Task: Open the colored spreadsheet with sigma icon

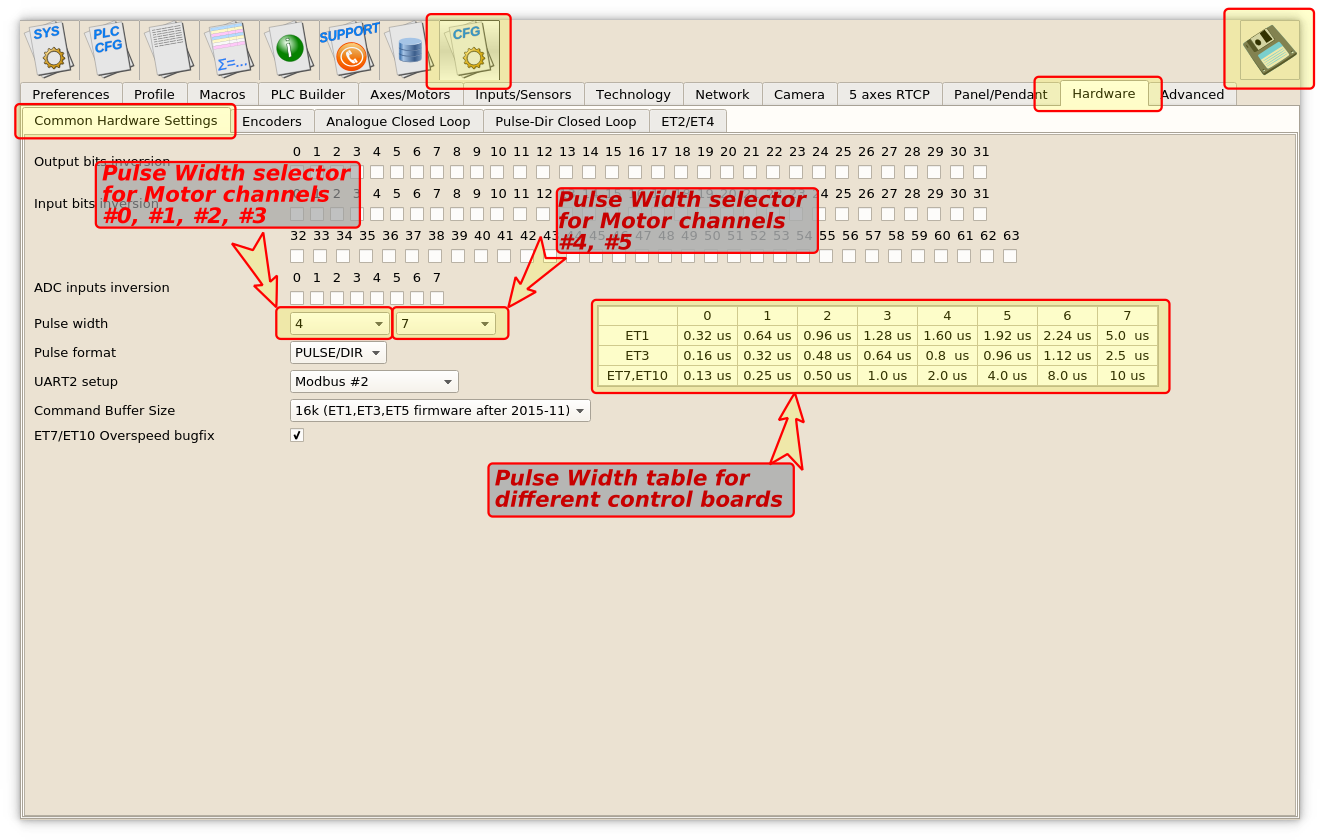Action: pos(229,49)
